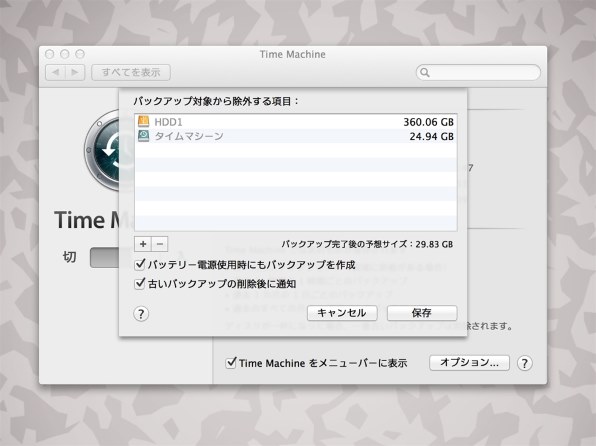Select the HDD1 drive icon in list
The width and height of the screenshot is (596, 446).
click(x=143, y=121)
